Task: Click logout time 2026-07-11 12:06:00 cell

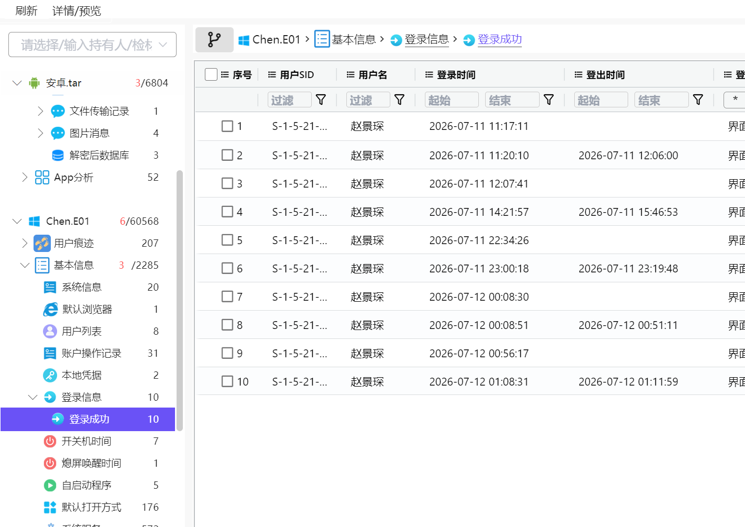Action: click(x=628, y=155)
